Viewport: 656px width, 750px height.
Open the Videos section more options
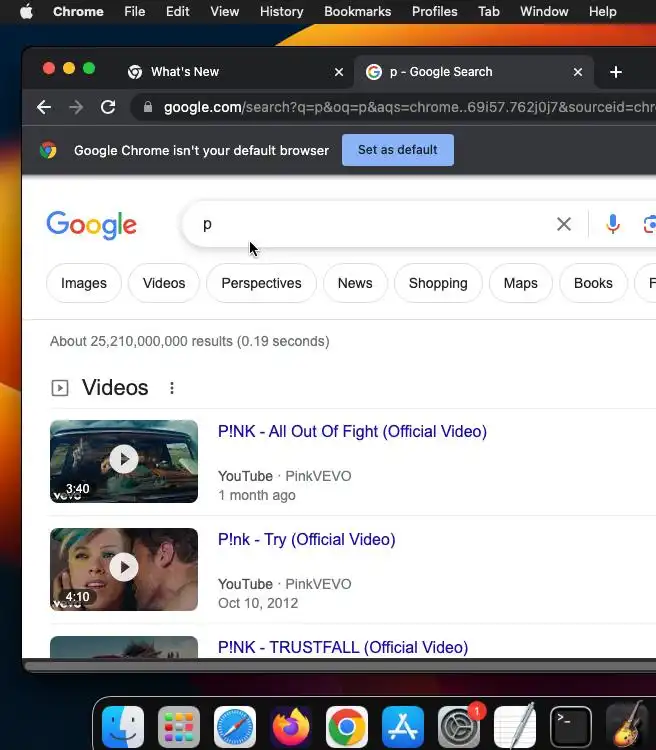point(172,388)
